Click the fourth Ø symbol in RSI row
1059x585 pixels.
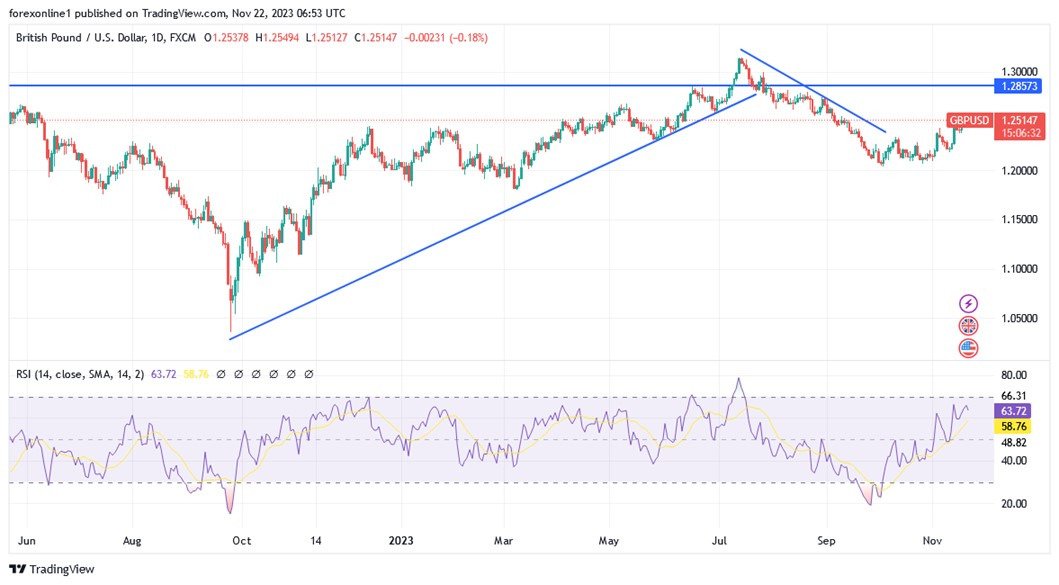(x=273, y=373)
